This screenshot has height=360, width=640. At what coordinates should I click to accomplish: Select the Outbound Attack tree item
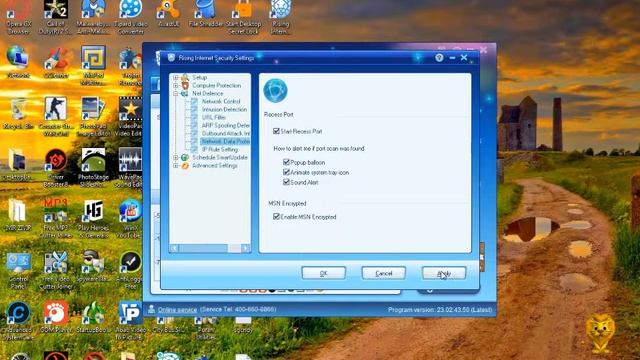(x=226, y=133)
